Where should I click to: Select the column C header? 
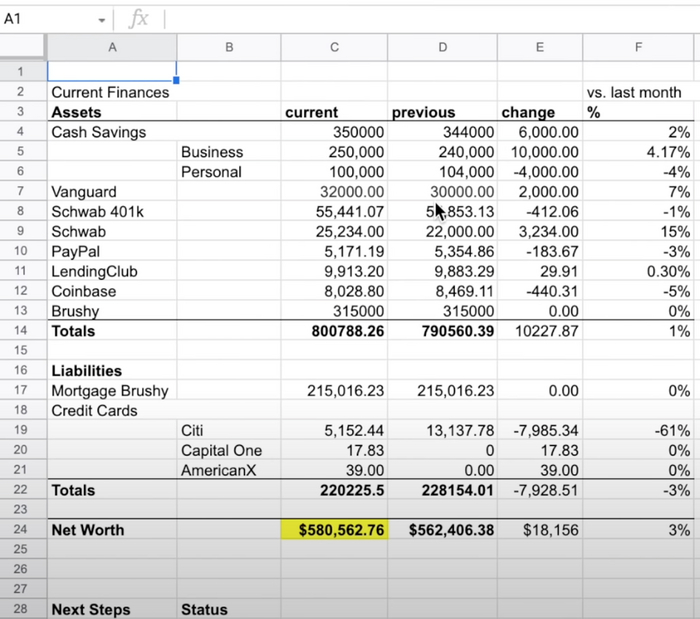click(x=334, y=47)
